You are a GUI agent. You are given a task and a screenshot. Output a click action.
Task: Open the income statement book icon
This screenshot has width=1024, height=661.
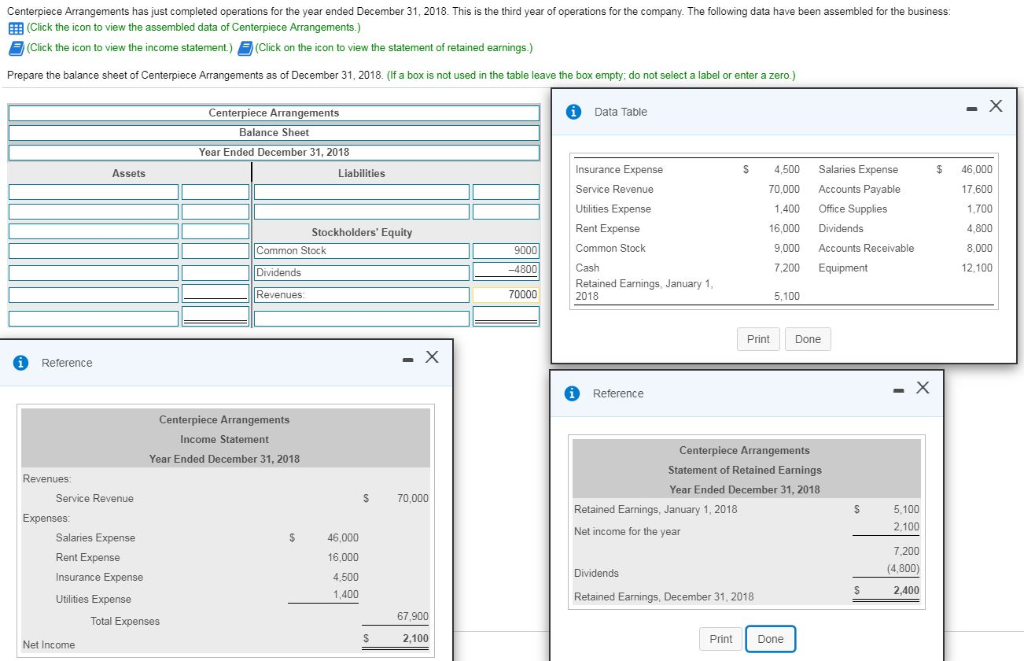[x=16, y=48]
